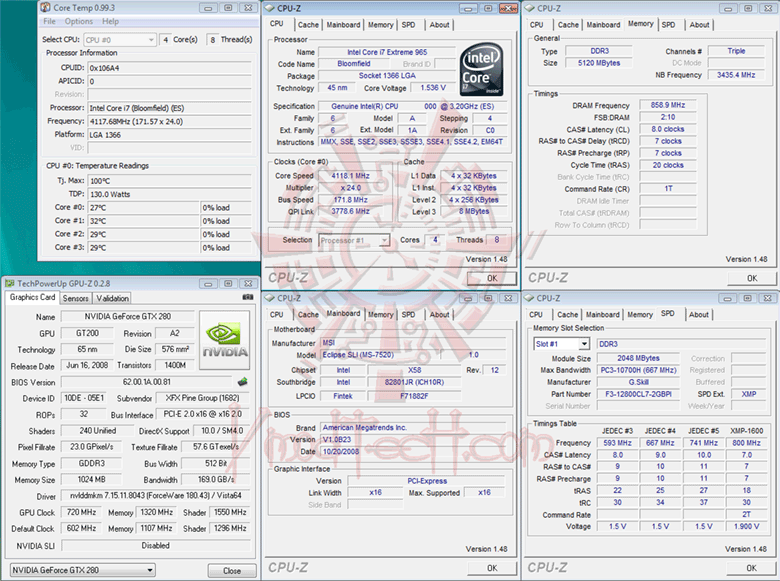The height and width of the screenshot is (581, 780).
Task: Close the CPU-Z processor window via red X
Action: pos(508,8)
